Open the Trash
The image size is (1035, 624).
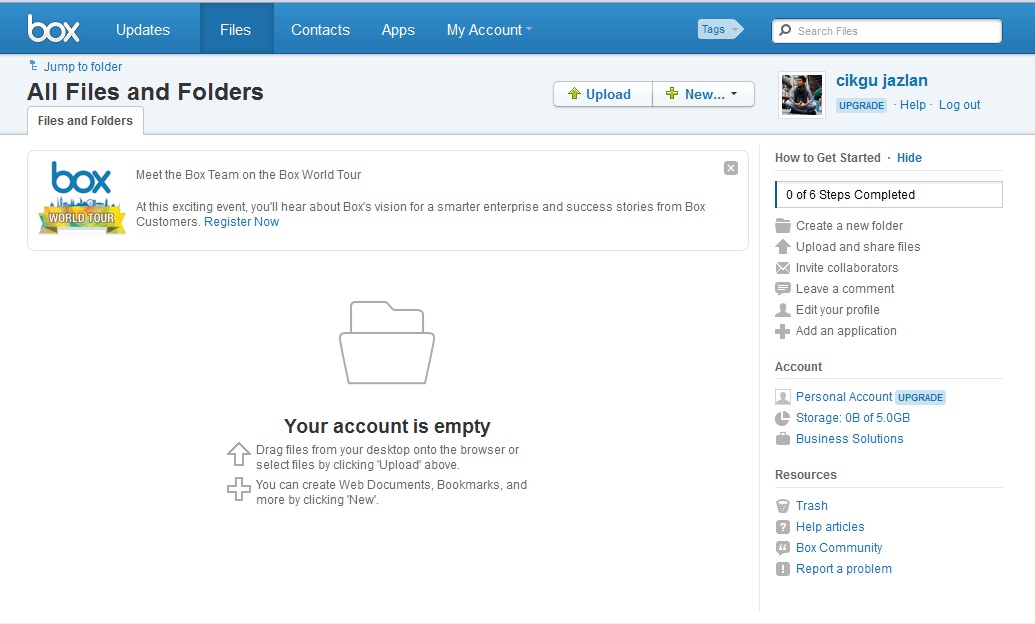tap(812, 505)
